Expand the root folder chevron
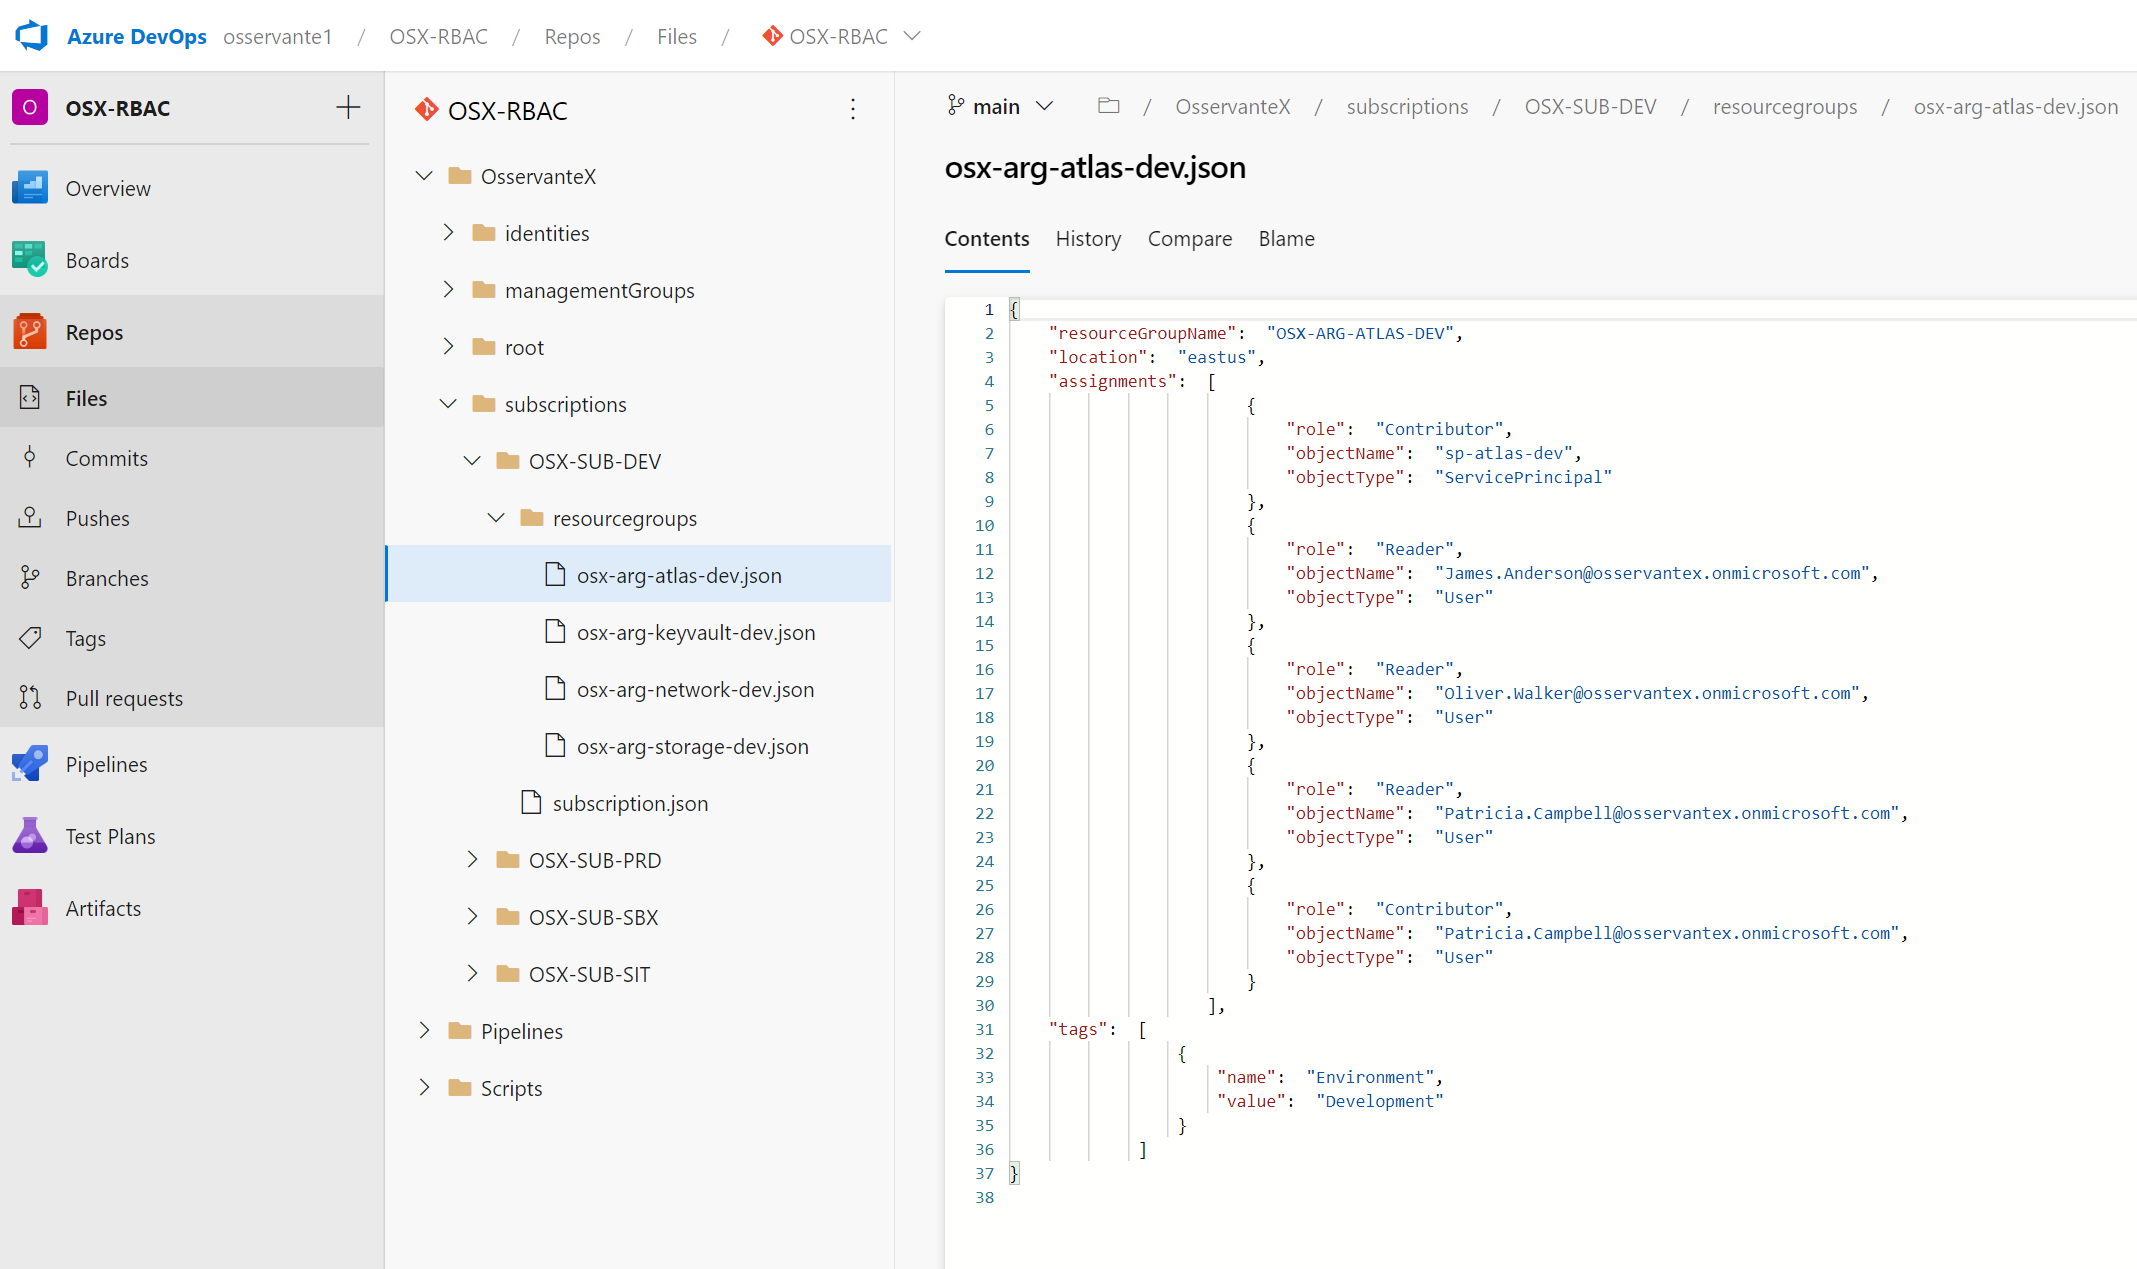The height and width of the screenshot is (1269, 2137). (x=448, y=347)
